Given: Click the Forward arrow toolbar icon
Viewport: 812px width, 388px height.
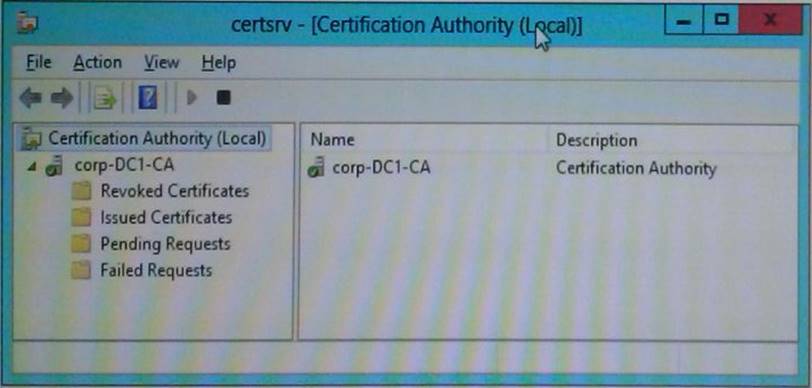Looking at the screenshot, I should 61,97.
